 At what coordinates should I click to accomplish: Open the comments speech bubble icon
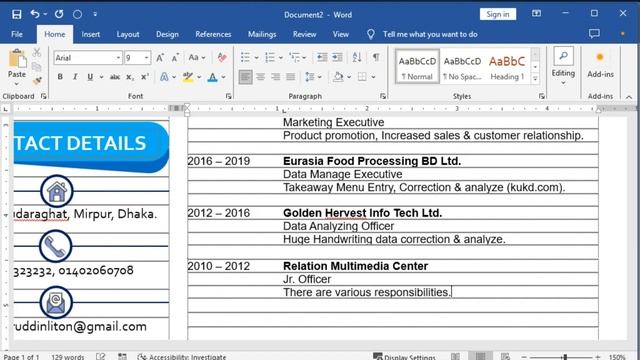point(594,34)
